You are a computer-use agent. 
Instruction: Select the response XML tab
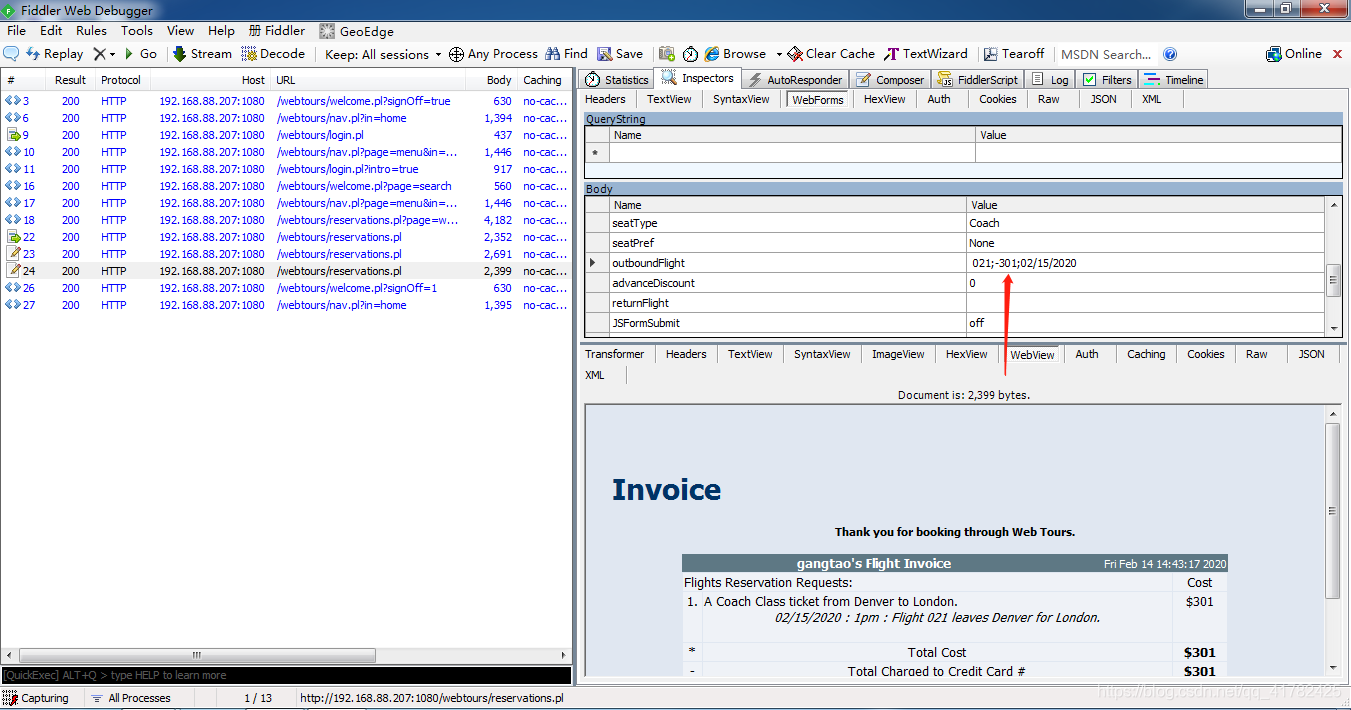(594, 375)
